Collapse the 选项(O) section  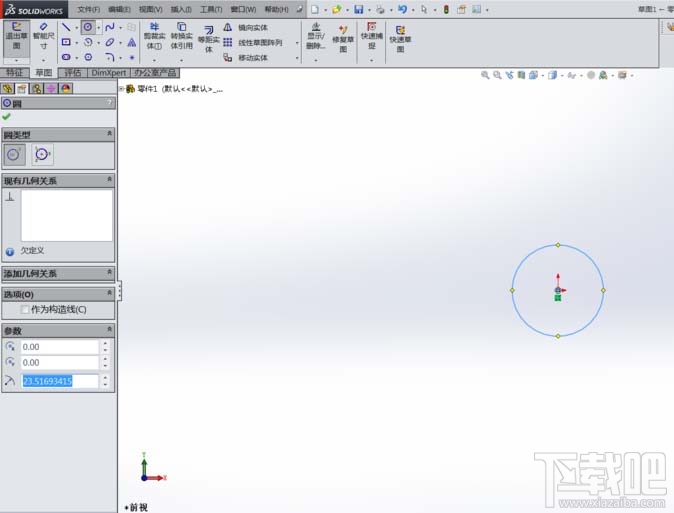(110, 294)
